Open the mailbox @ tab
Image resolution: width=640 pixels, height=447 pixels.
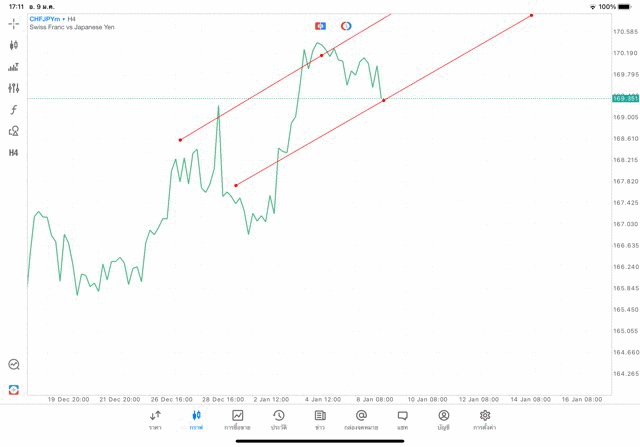point(361,420)
